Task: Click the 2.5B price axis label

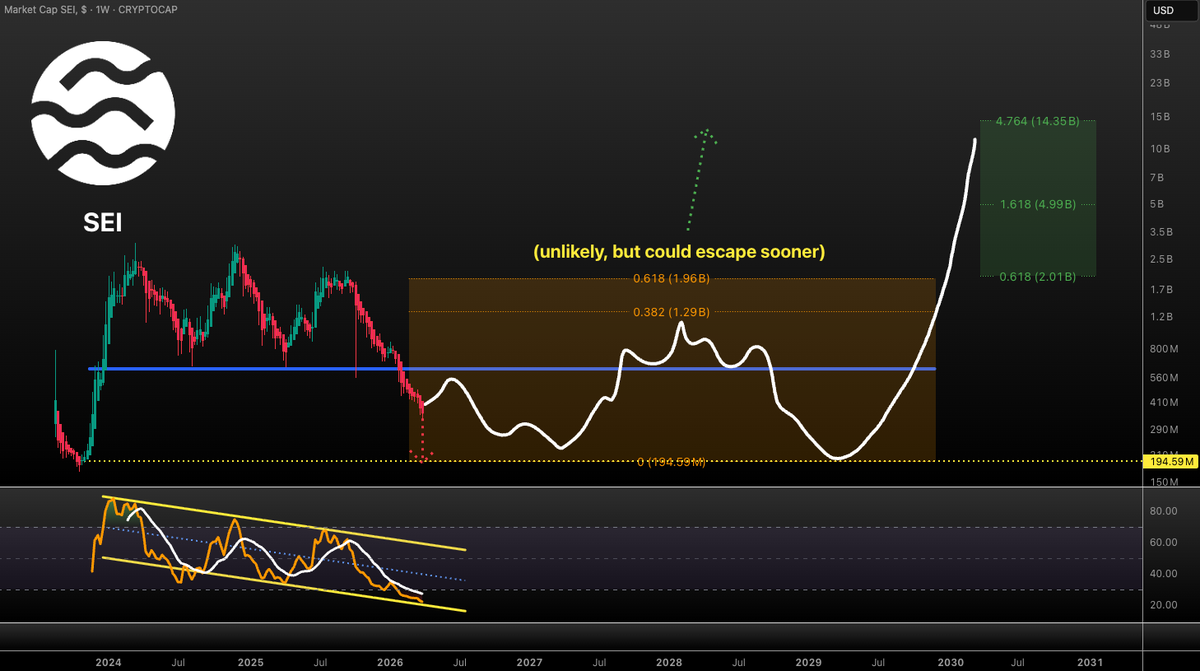Action: pos(1162,260)
